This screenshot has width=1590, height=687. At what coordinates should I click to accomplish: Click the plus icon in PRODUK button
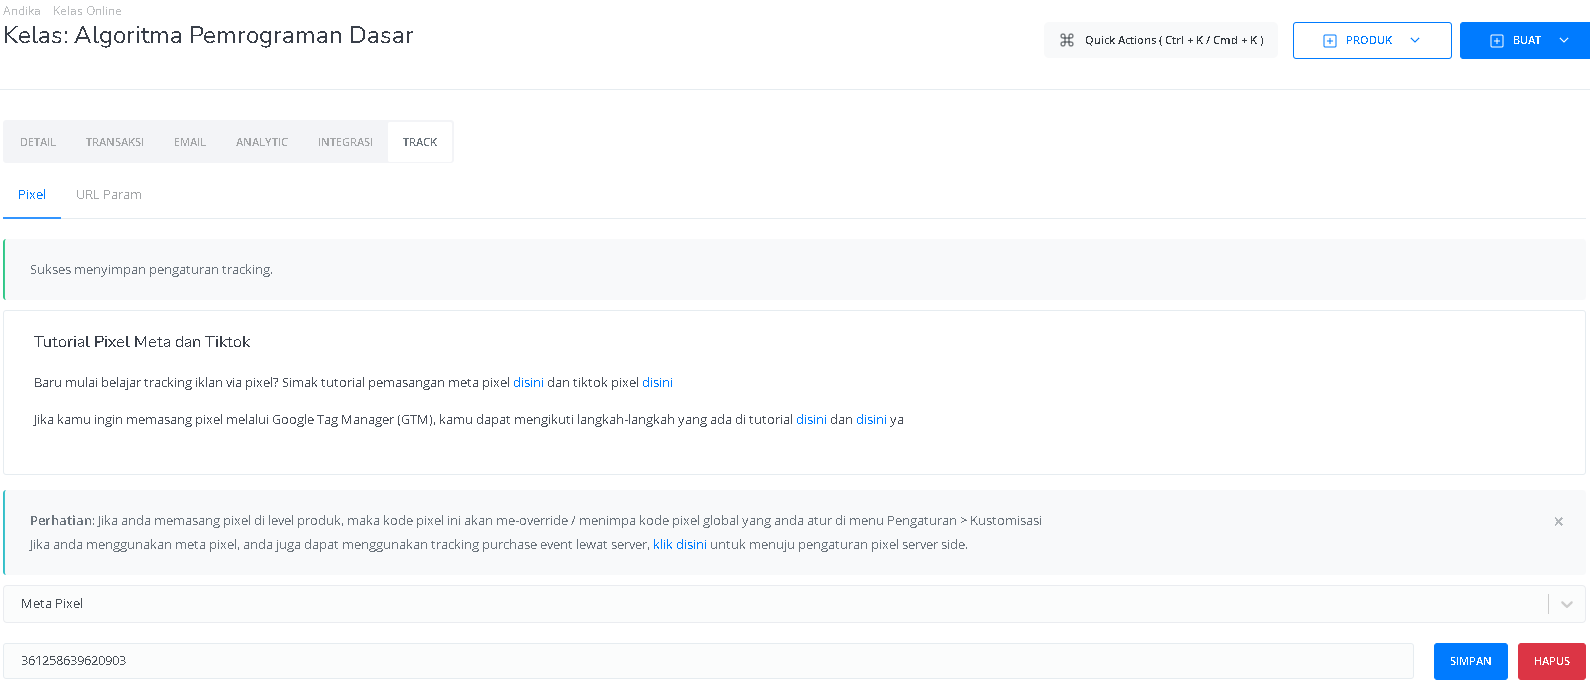(x=1330, y=41)
